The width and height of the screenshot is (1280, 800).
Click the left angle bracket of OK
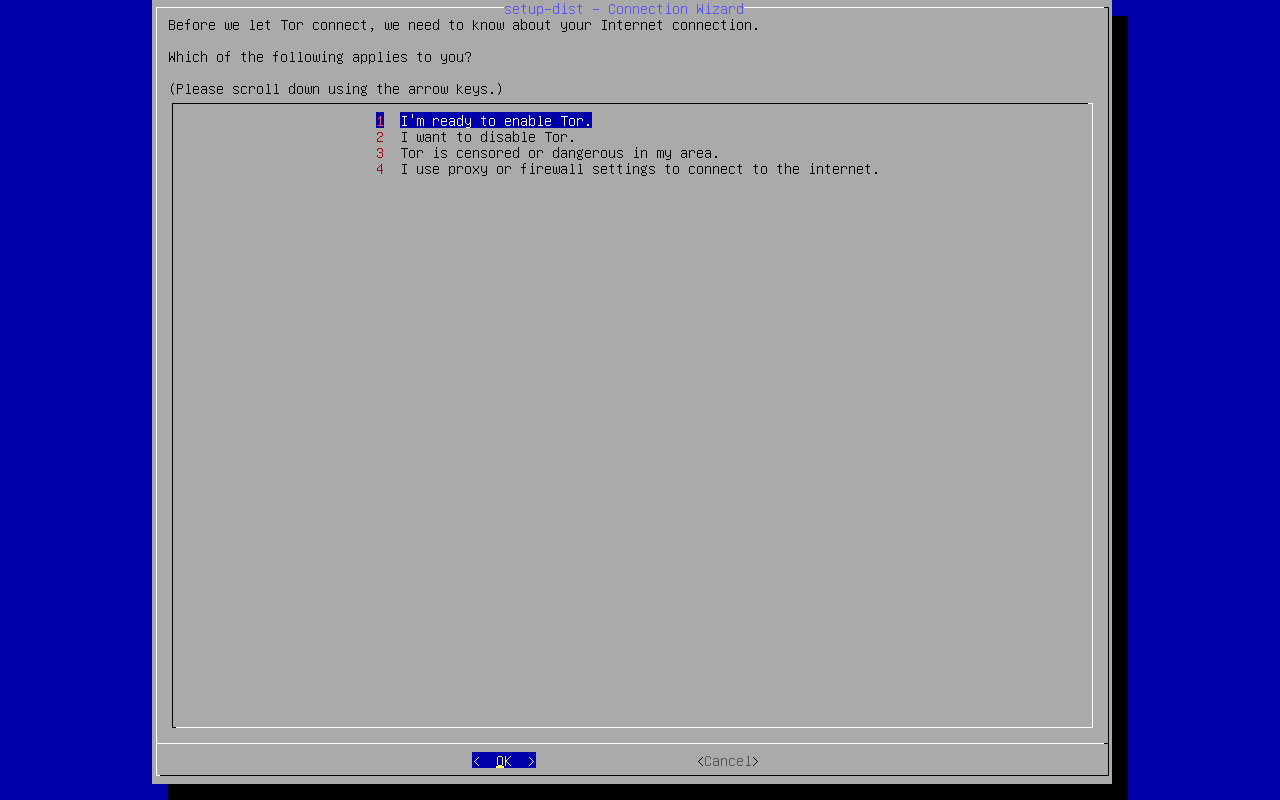point(476,761)
